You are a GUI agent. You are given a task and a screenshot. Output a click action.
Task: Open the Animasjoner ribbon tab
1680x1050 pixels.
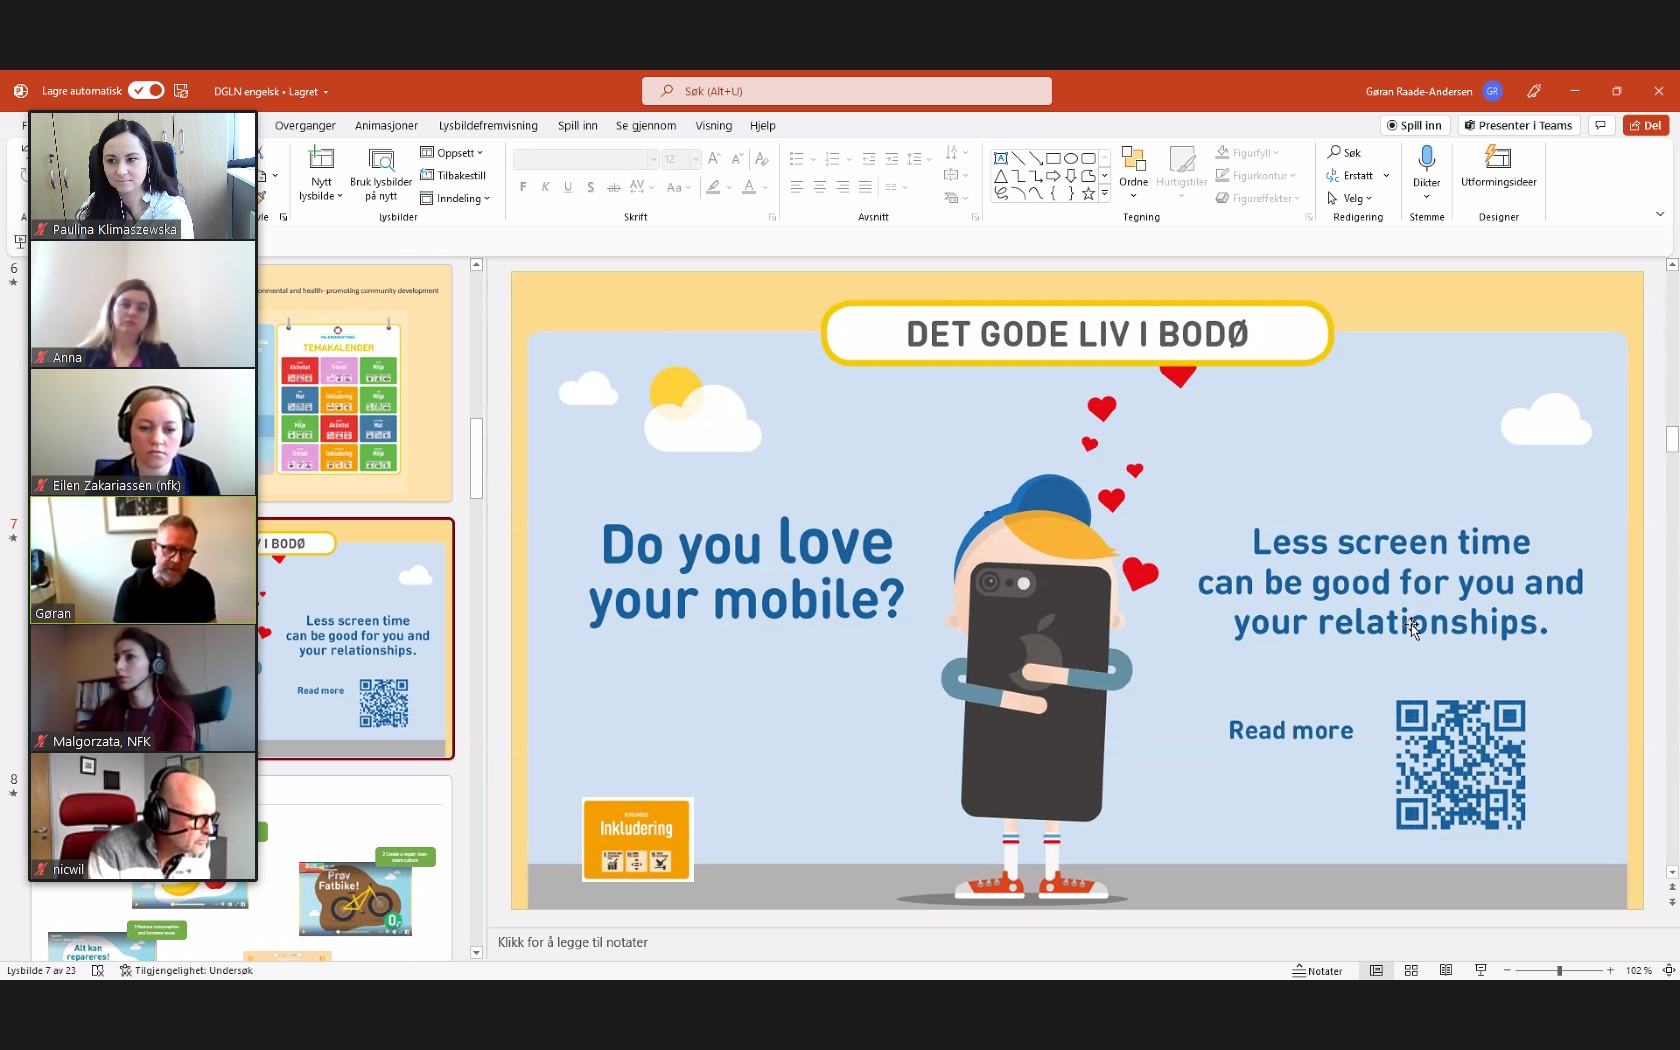click(x=386, y=126)
